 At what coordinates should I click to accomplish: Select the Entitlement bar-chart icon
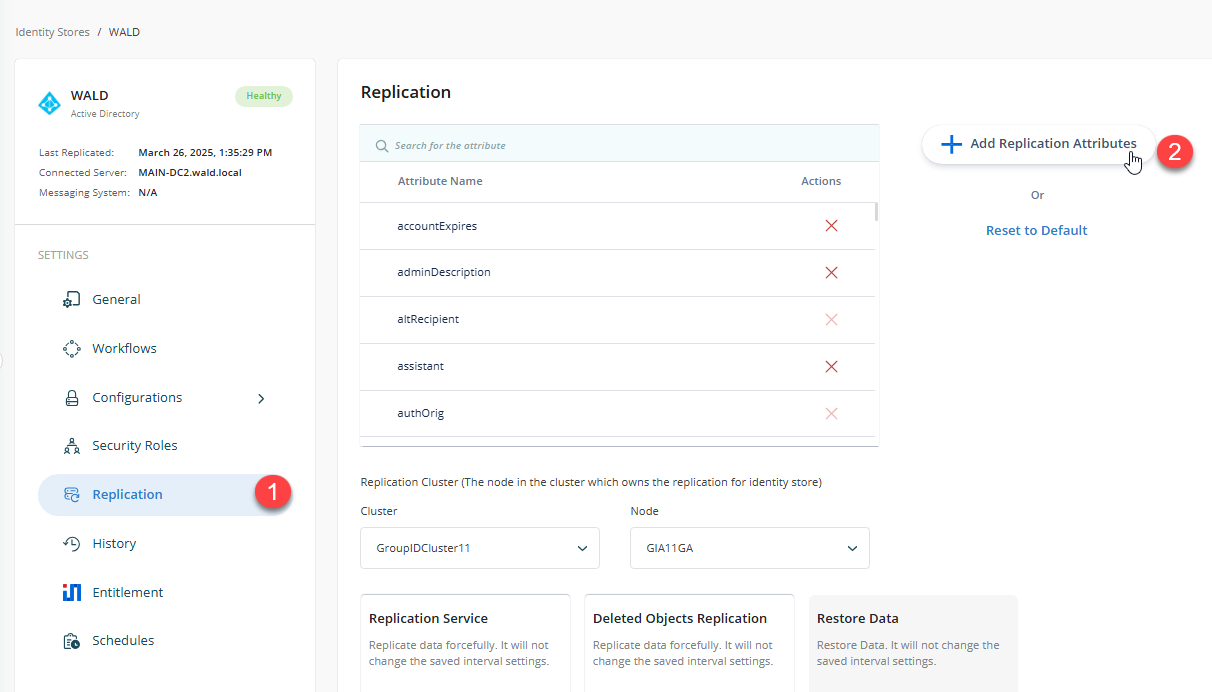coord(71,592)
